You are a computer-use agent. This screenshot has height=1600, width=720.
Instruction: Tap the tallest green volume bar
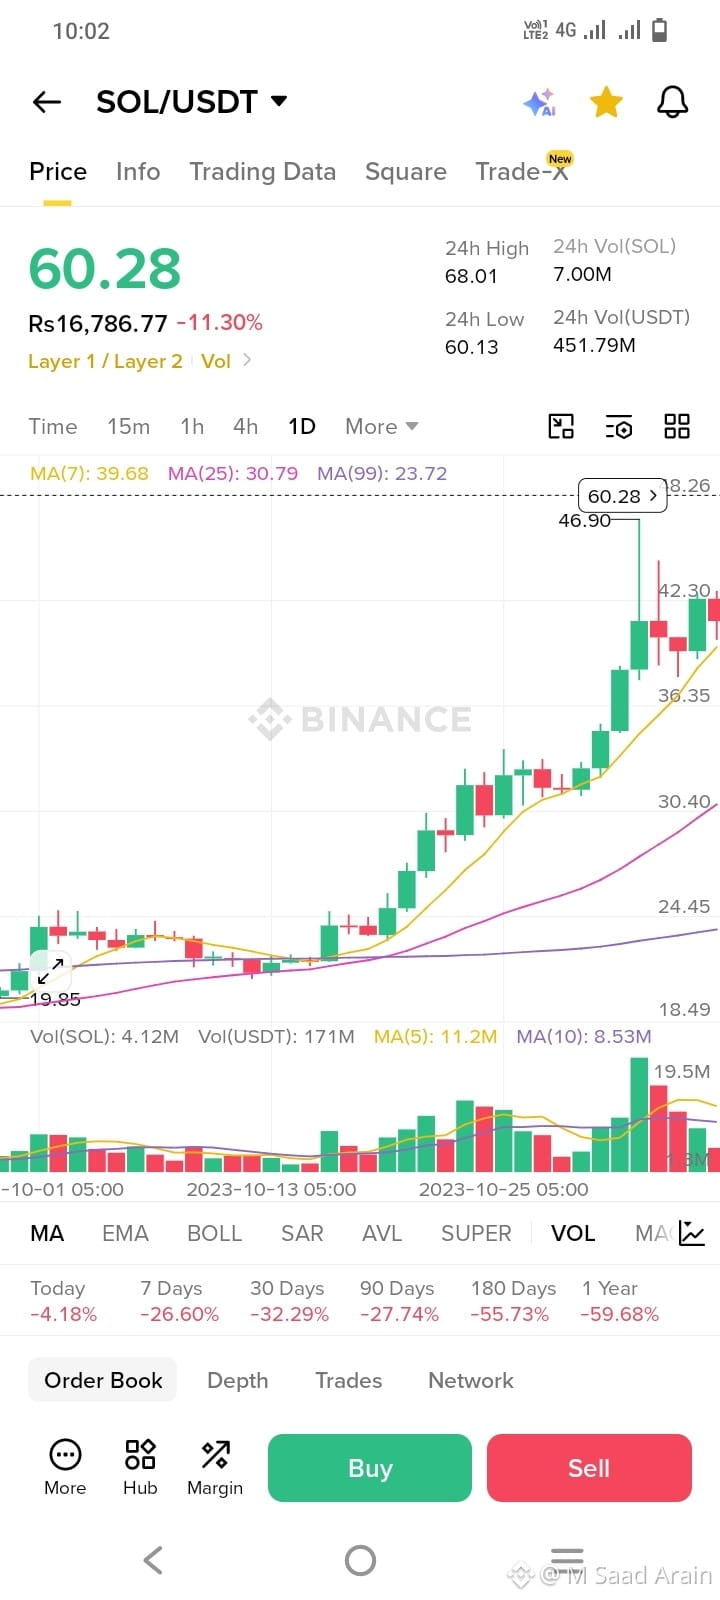[639, 1114]
